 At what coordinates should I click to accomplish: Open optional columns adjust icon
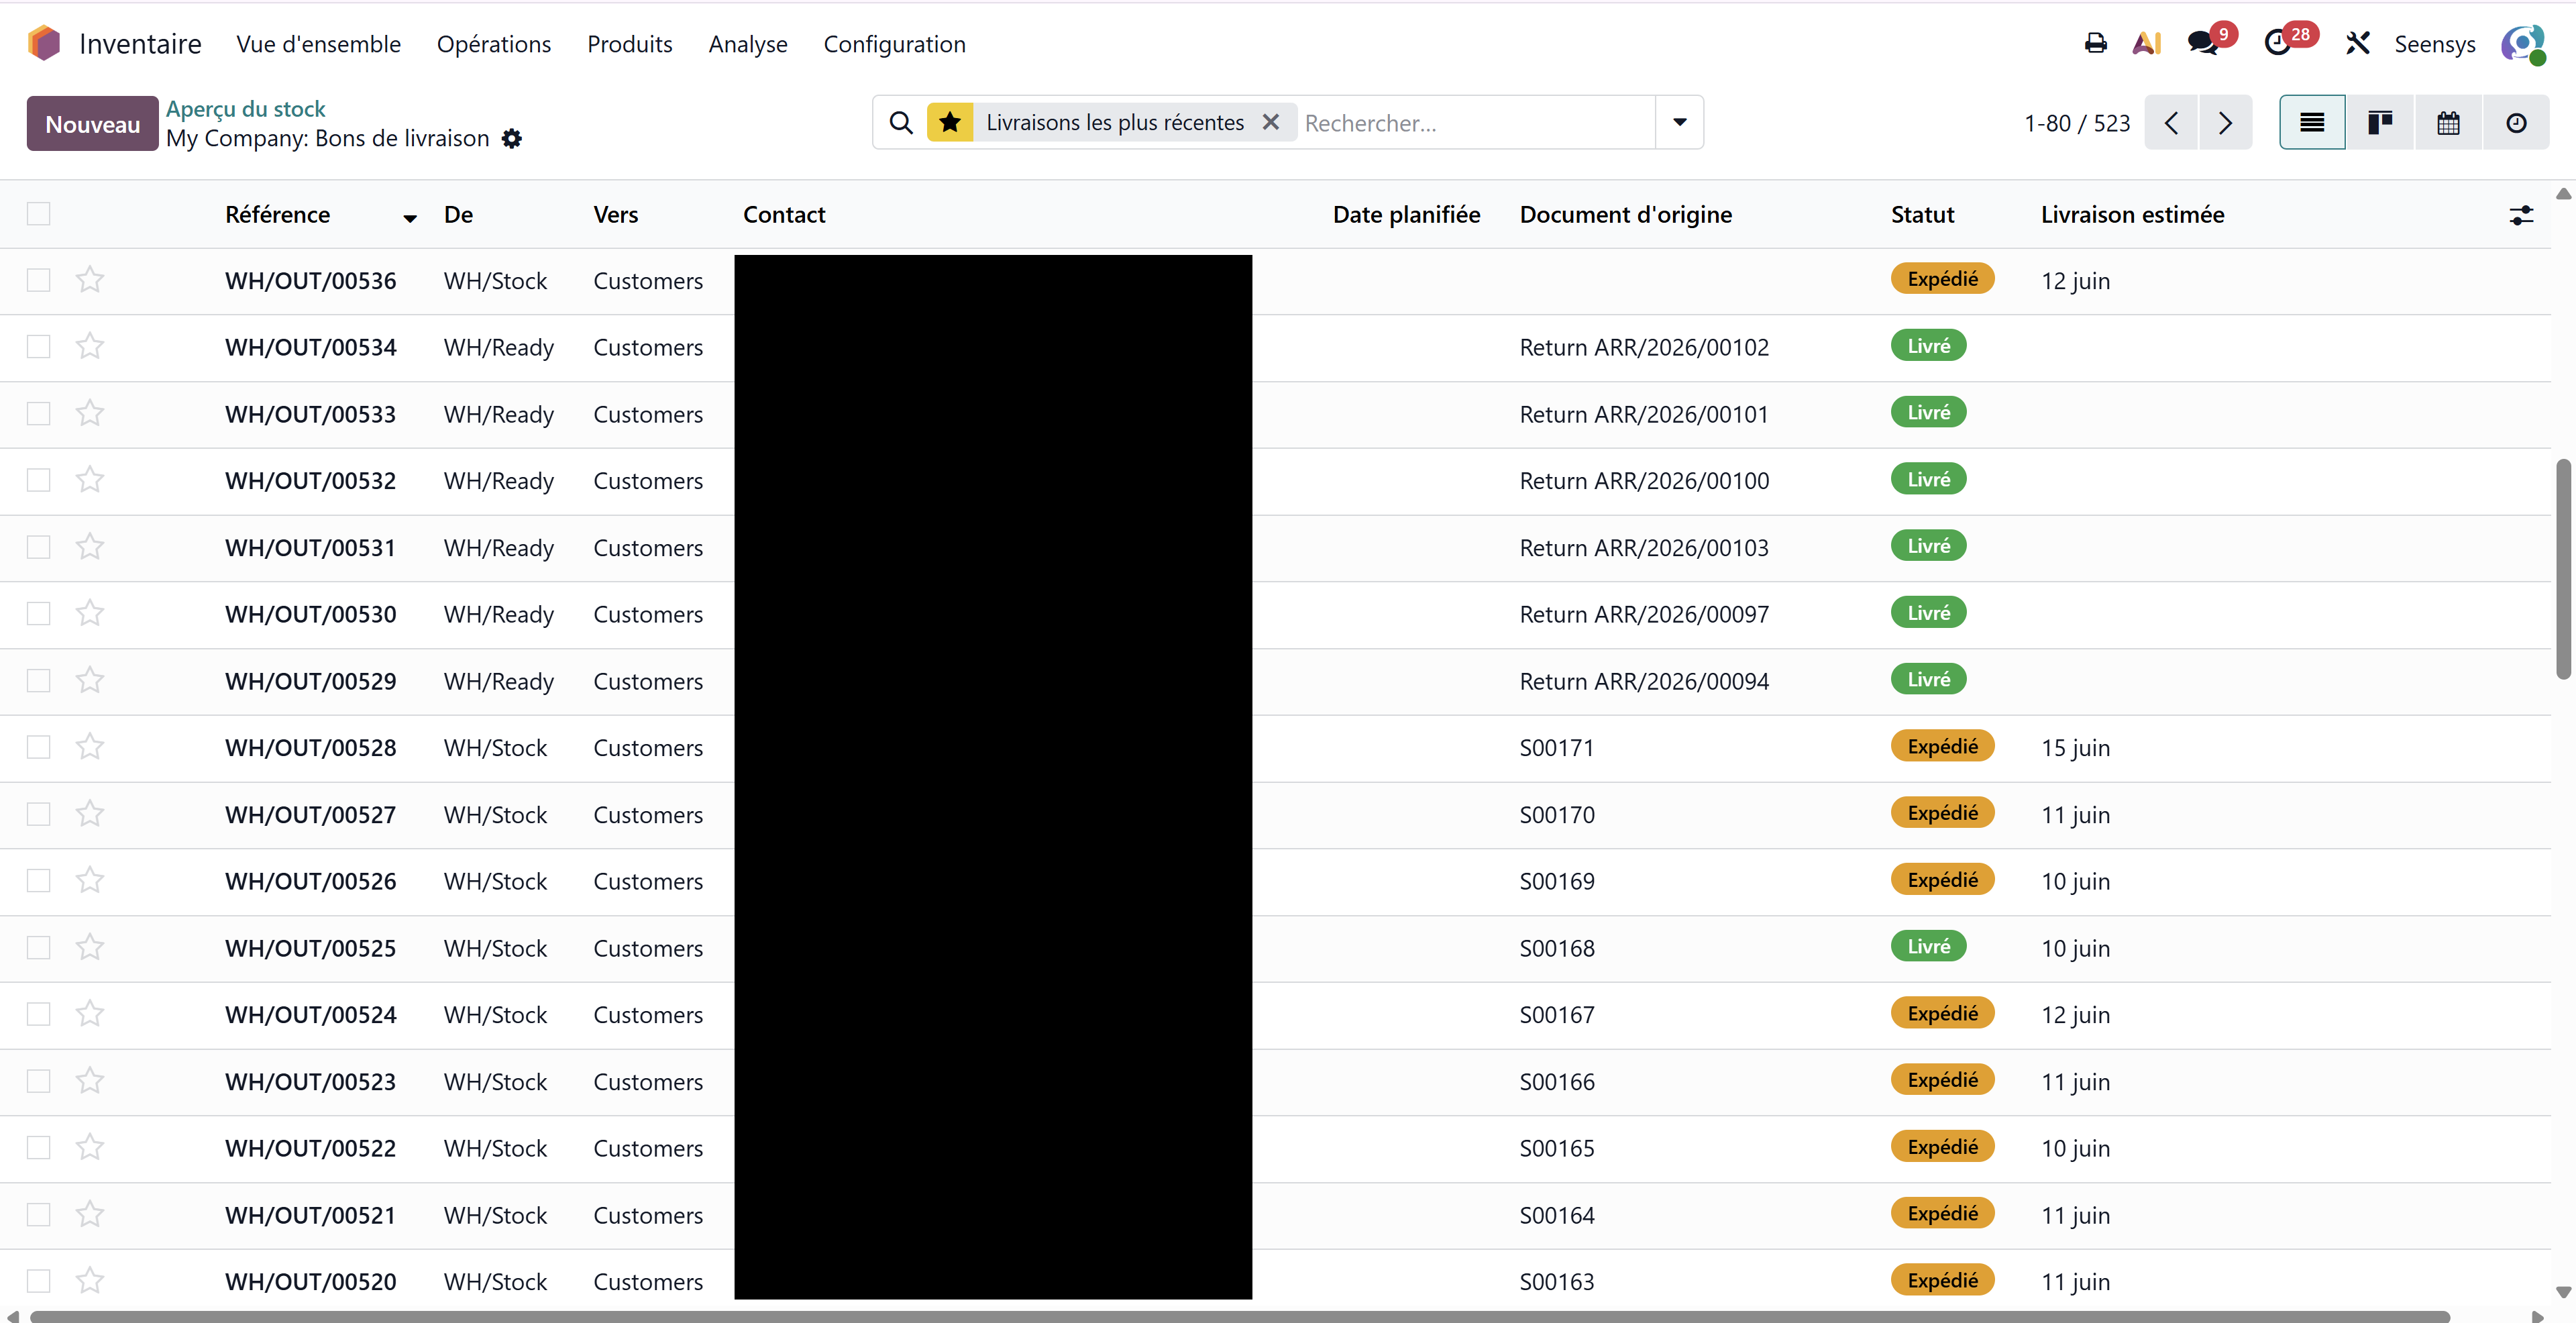tap(2521, 215)
